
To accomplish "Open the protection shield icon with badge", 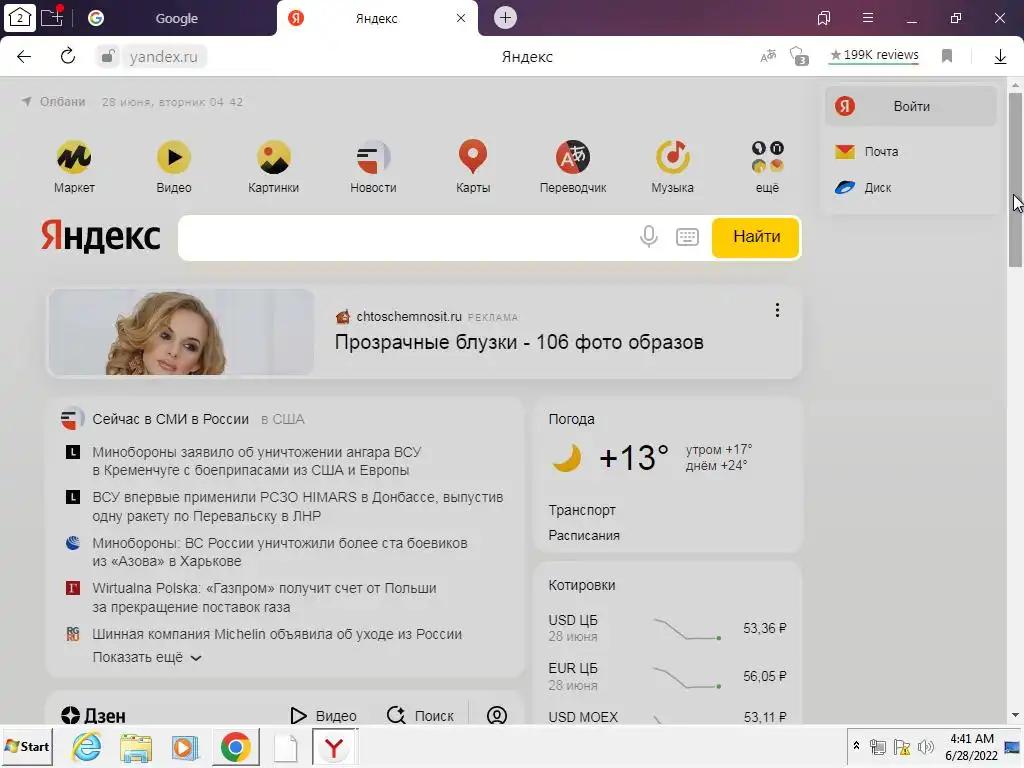I will [799, 56].
